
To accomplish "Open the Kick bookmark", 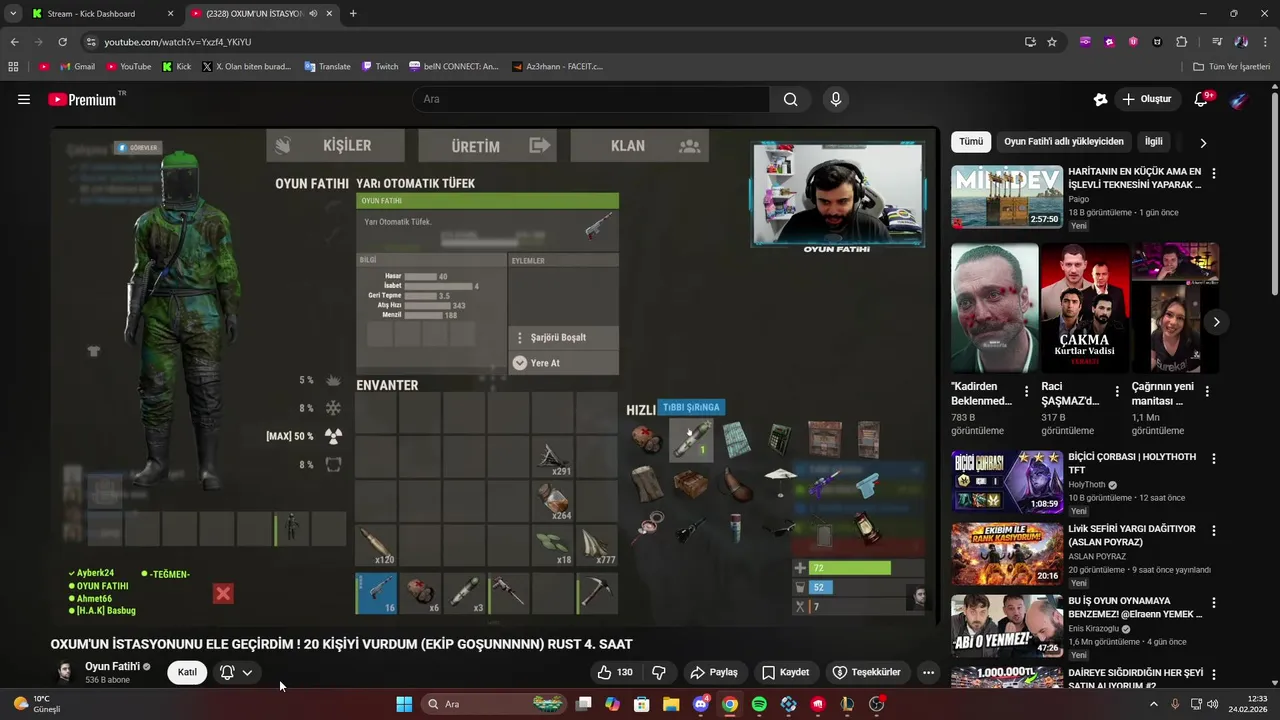I will click(x=176, y=67).
